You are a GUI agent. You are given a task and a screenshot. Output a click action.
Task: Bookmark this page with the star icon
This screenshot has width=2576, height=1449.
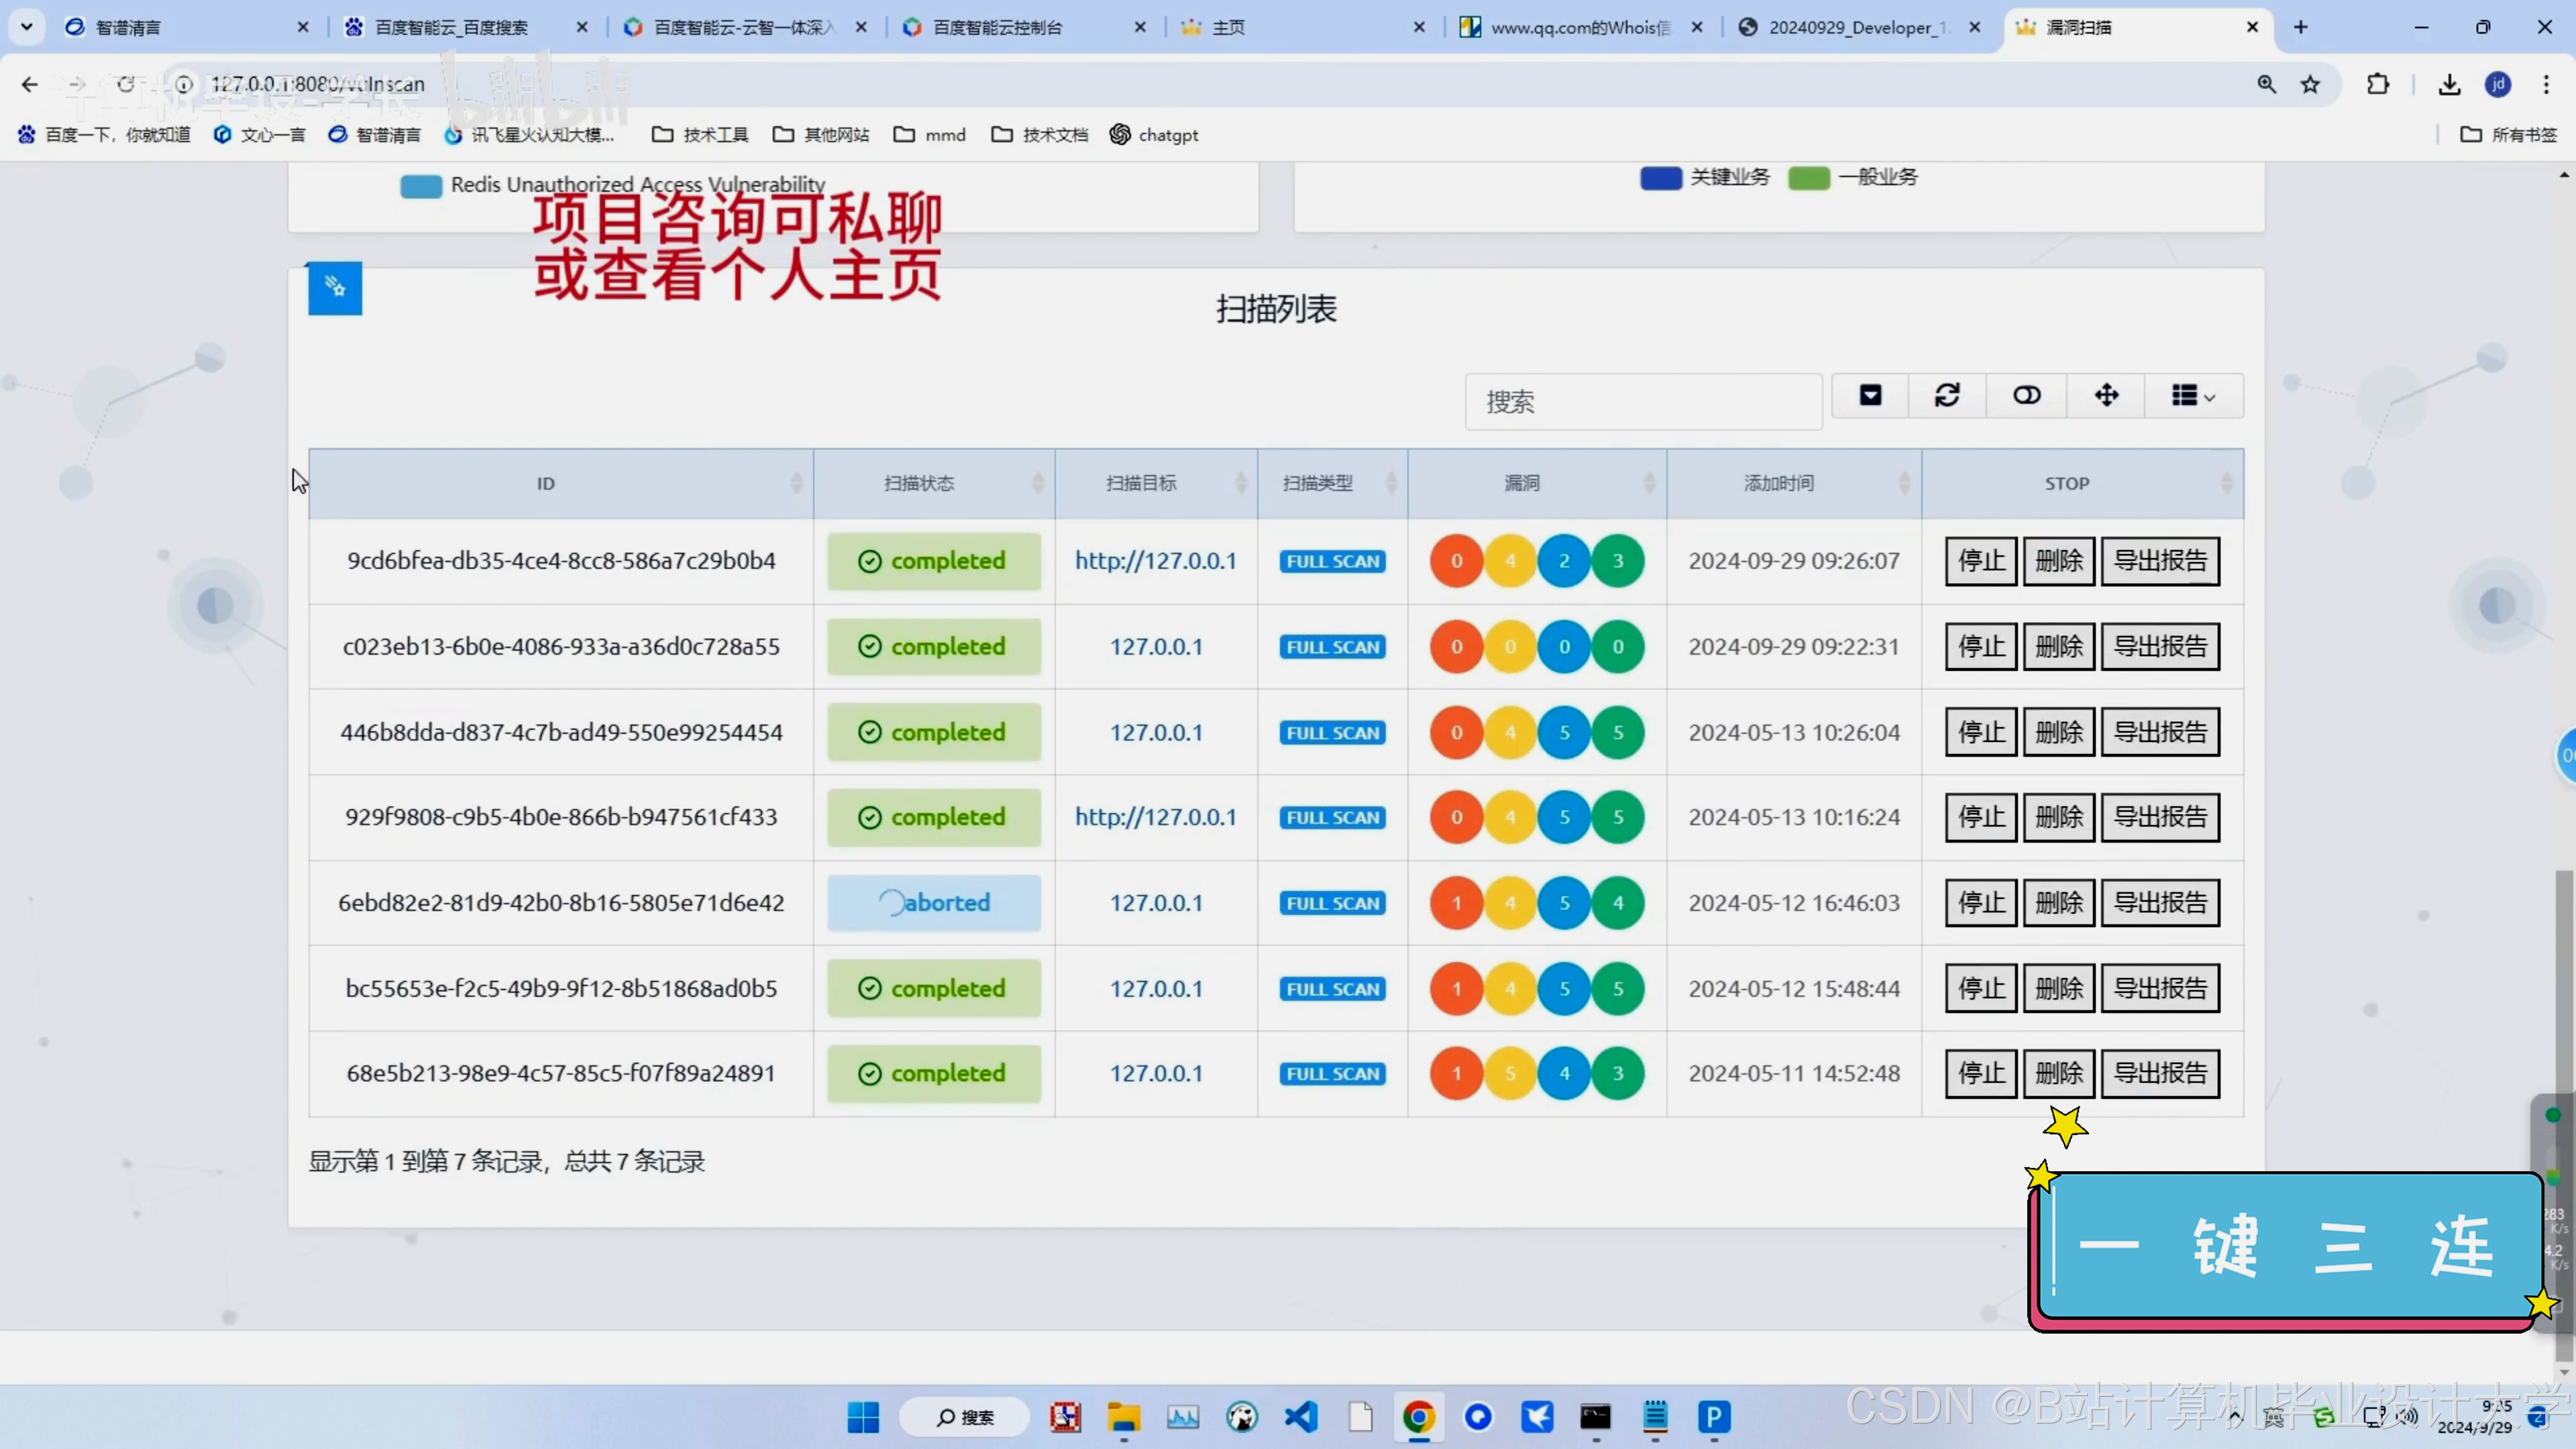2310,85
